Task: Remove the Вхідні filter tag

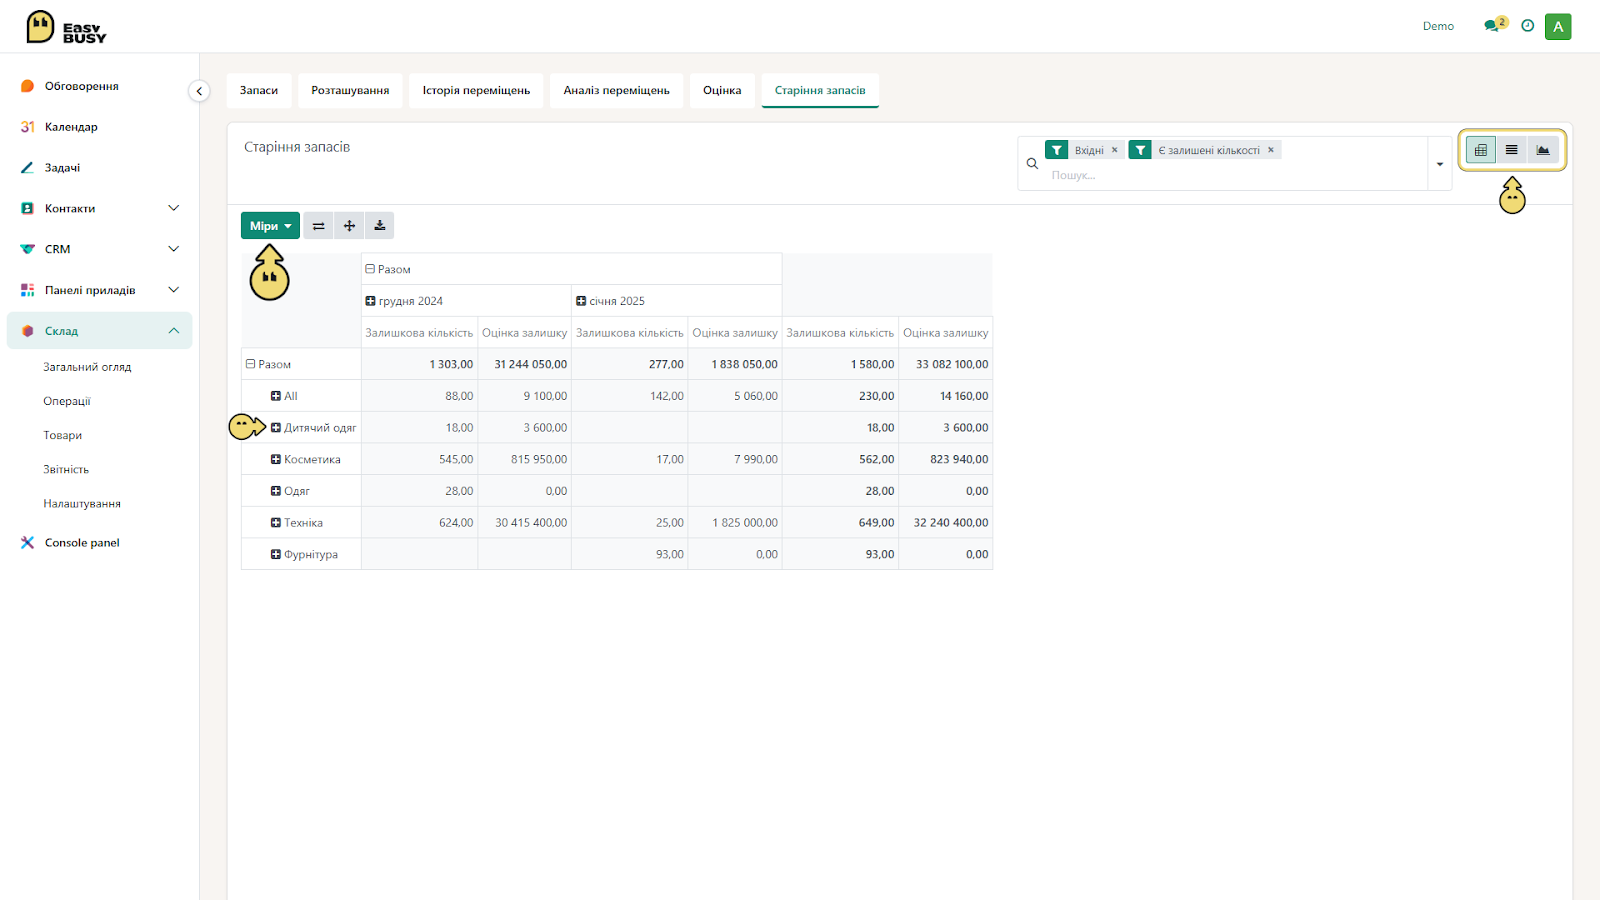Action: click(1115, 150)
